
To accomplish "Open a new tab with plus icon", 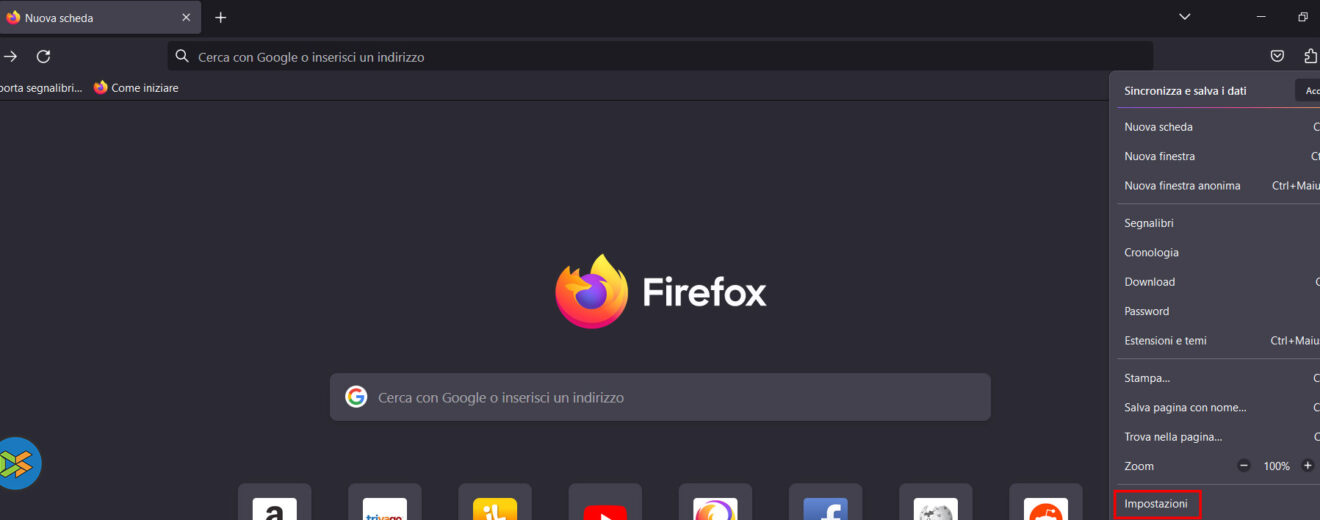I will pos(221,17).
